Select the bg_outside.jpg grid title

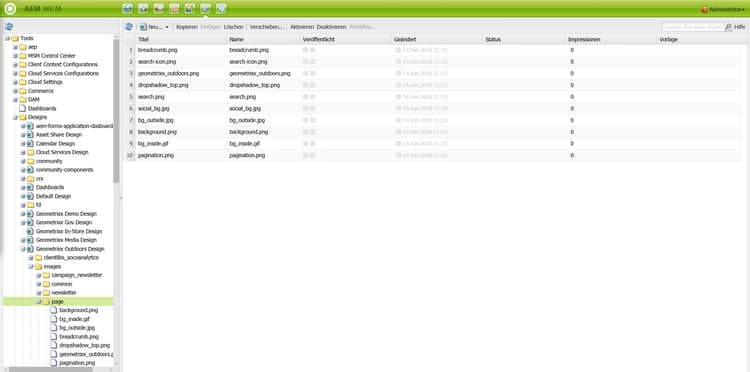pyautogui.click(x=155, y=120)
